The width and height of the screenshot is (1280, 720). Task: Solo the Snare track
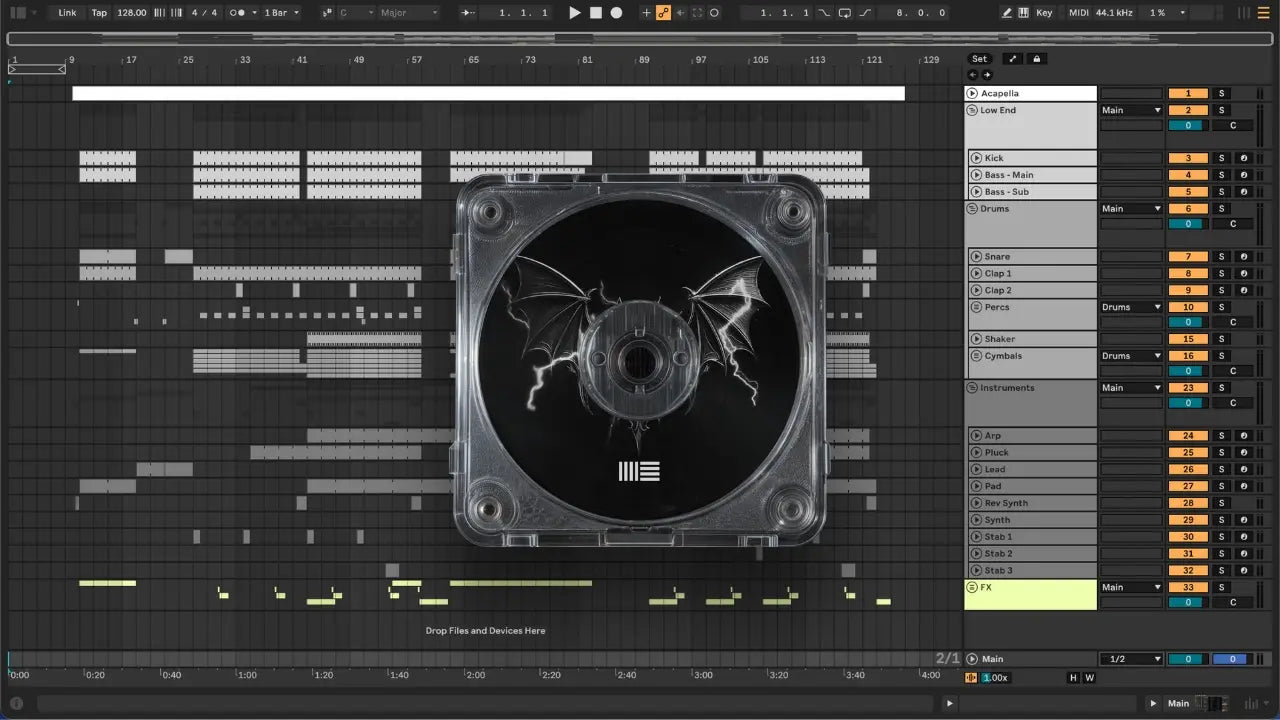pyautogui.click(x=1220, y=257)
